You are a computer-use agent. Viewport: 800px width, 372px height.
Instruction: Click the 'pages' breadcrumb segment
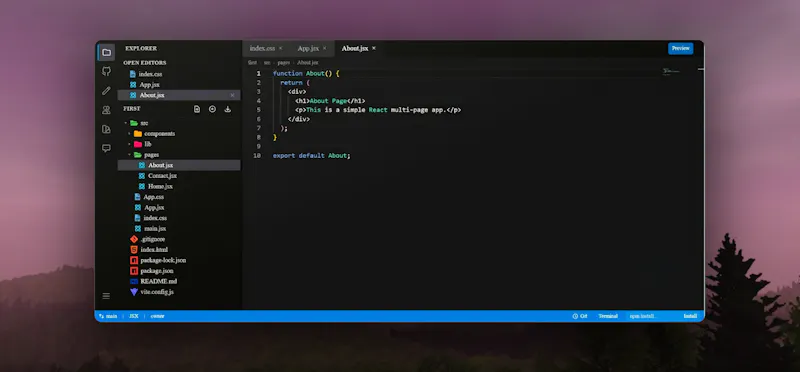284,63
